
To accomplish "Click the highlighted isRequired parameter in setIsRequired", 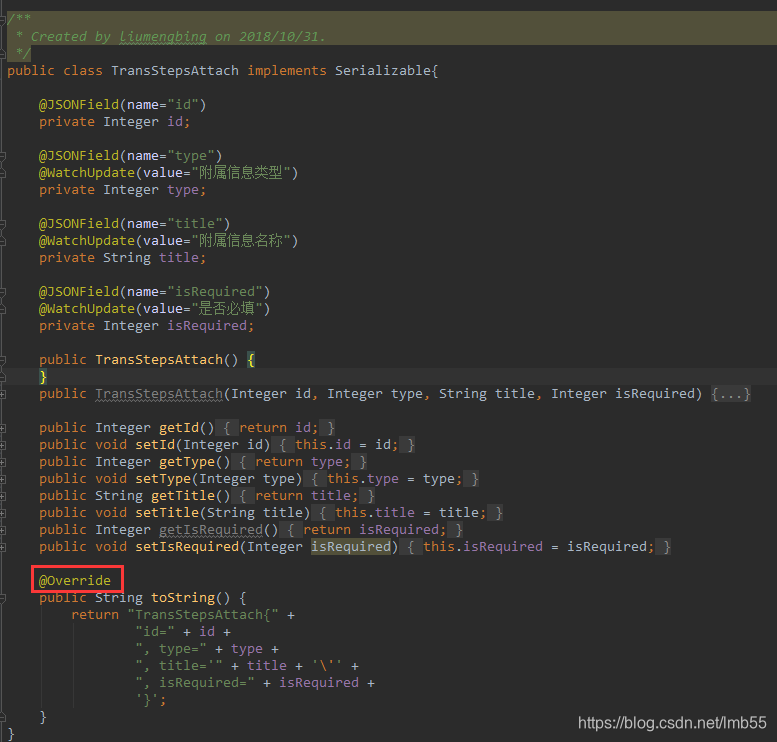I will pyautogui.click(x=351, y=547).
